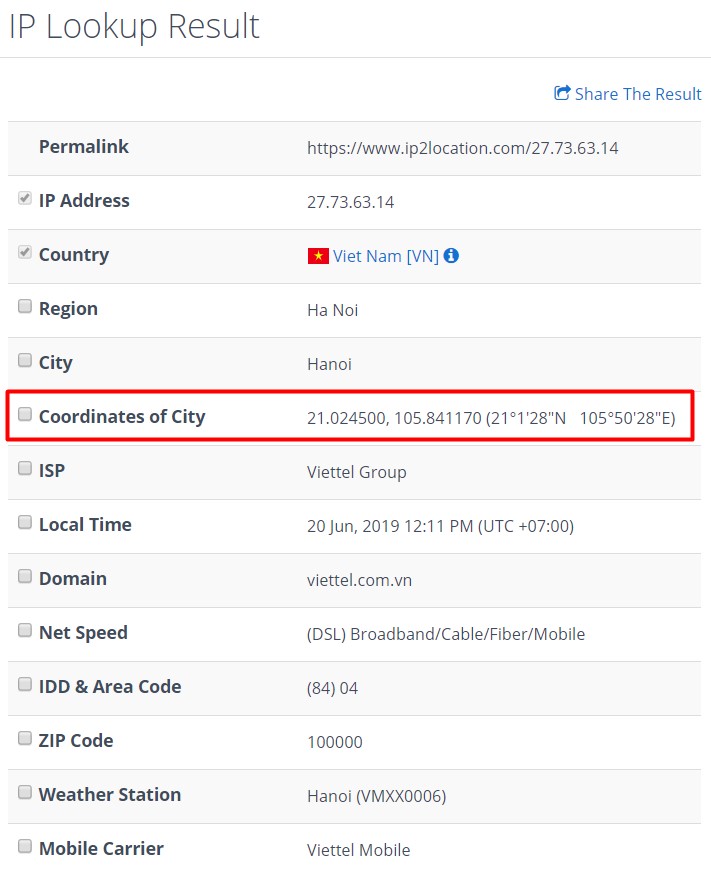Viewport: 711px width, 874px height.
Task: Check the Domain checkbox
Action: click(x=25, y=577)
